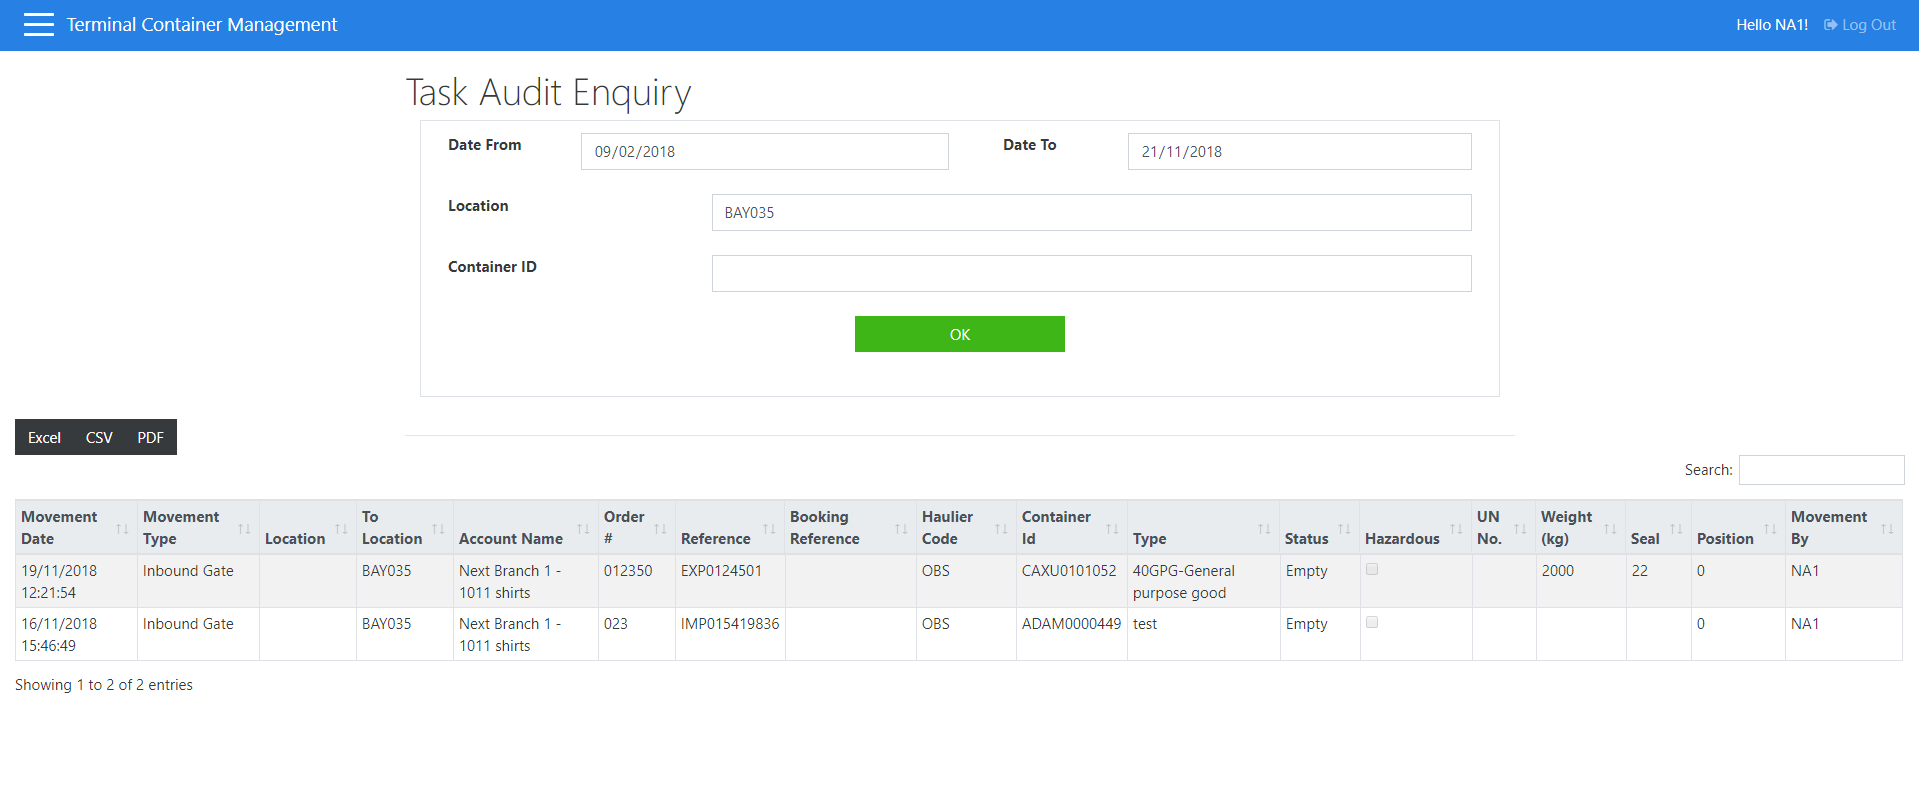Click the table Search box

click(x=1821, y=470)
